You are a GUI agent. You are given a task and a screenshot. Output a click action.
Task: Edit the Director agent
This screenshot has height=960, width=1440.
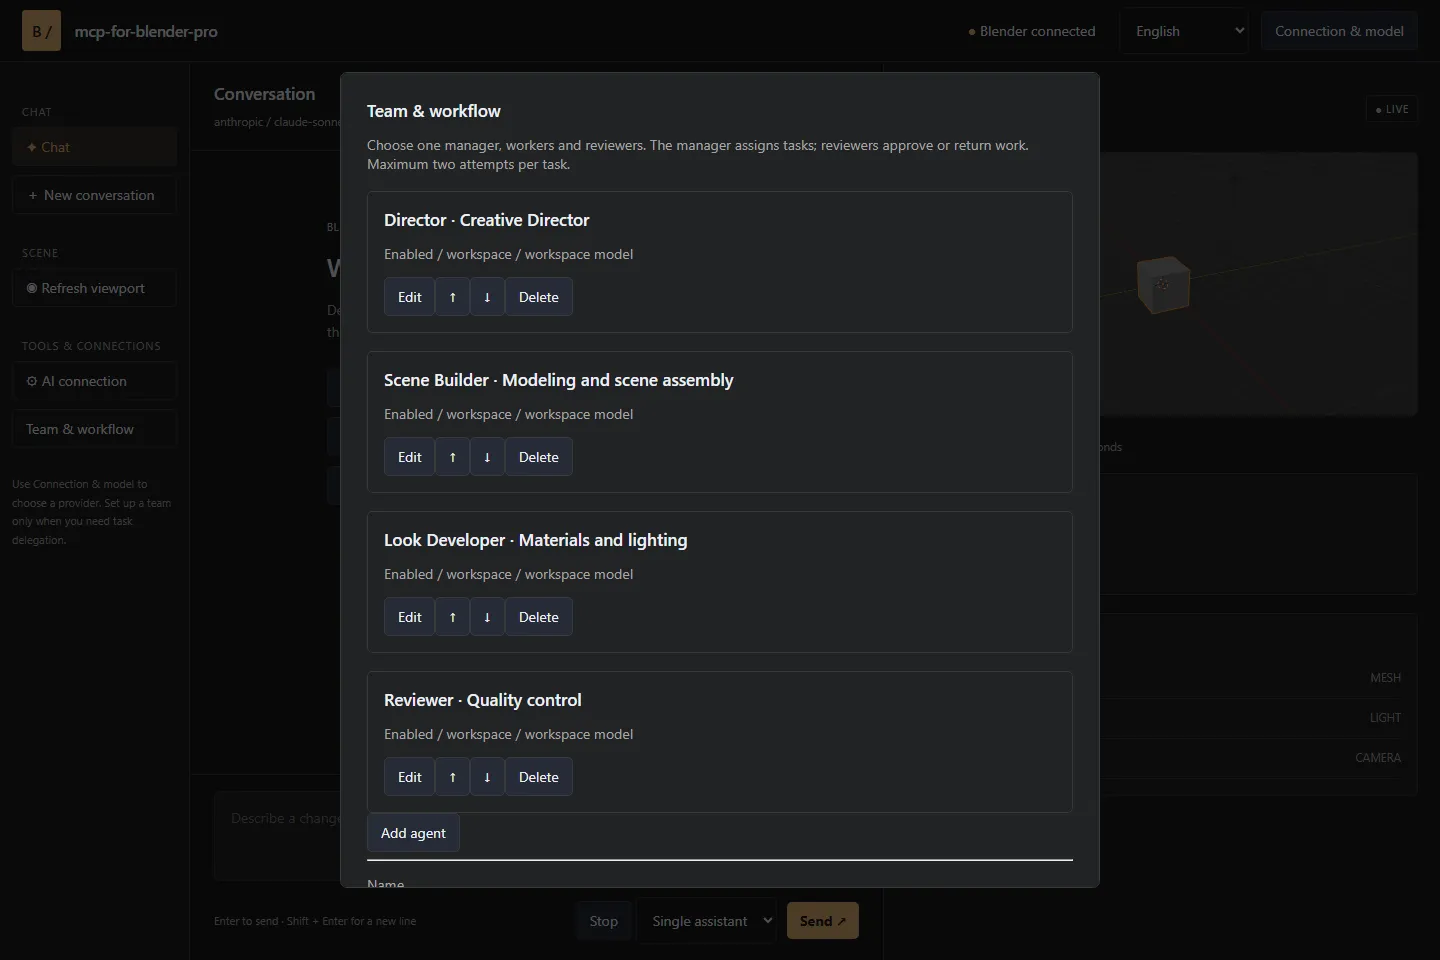[x=410, y=297]
